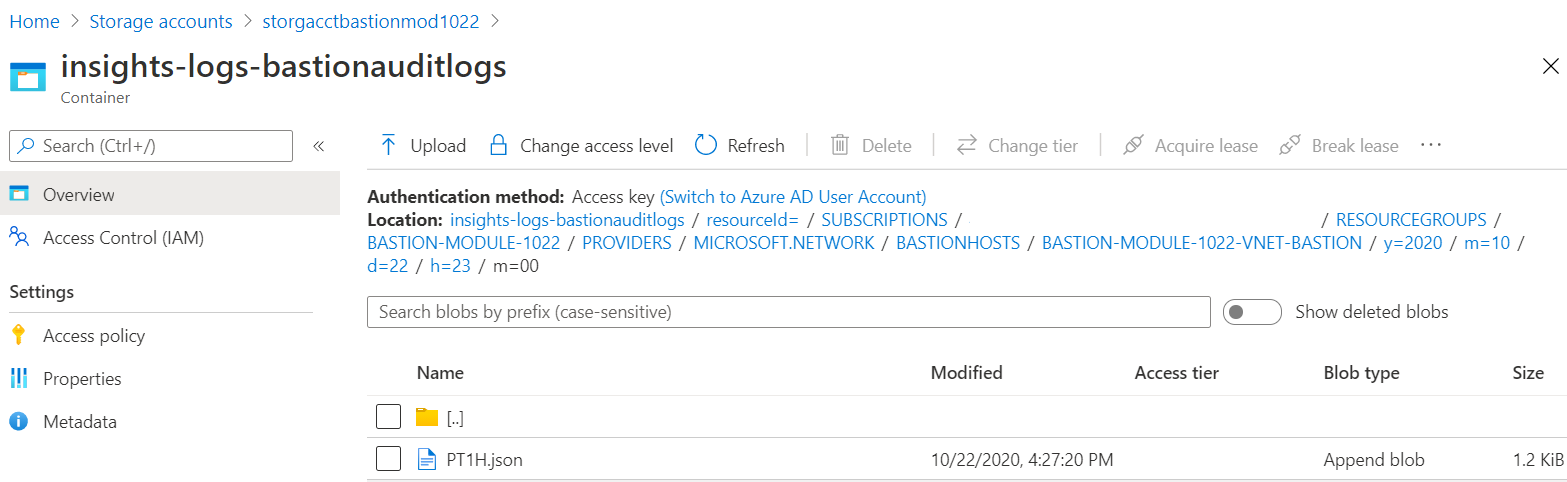Close the container blade with X
The height and width of the screenshot is (482, 1567).
coord(1551,67)
